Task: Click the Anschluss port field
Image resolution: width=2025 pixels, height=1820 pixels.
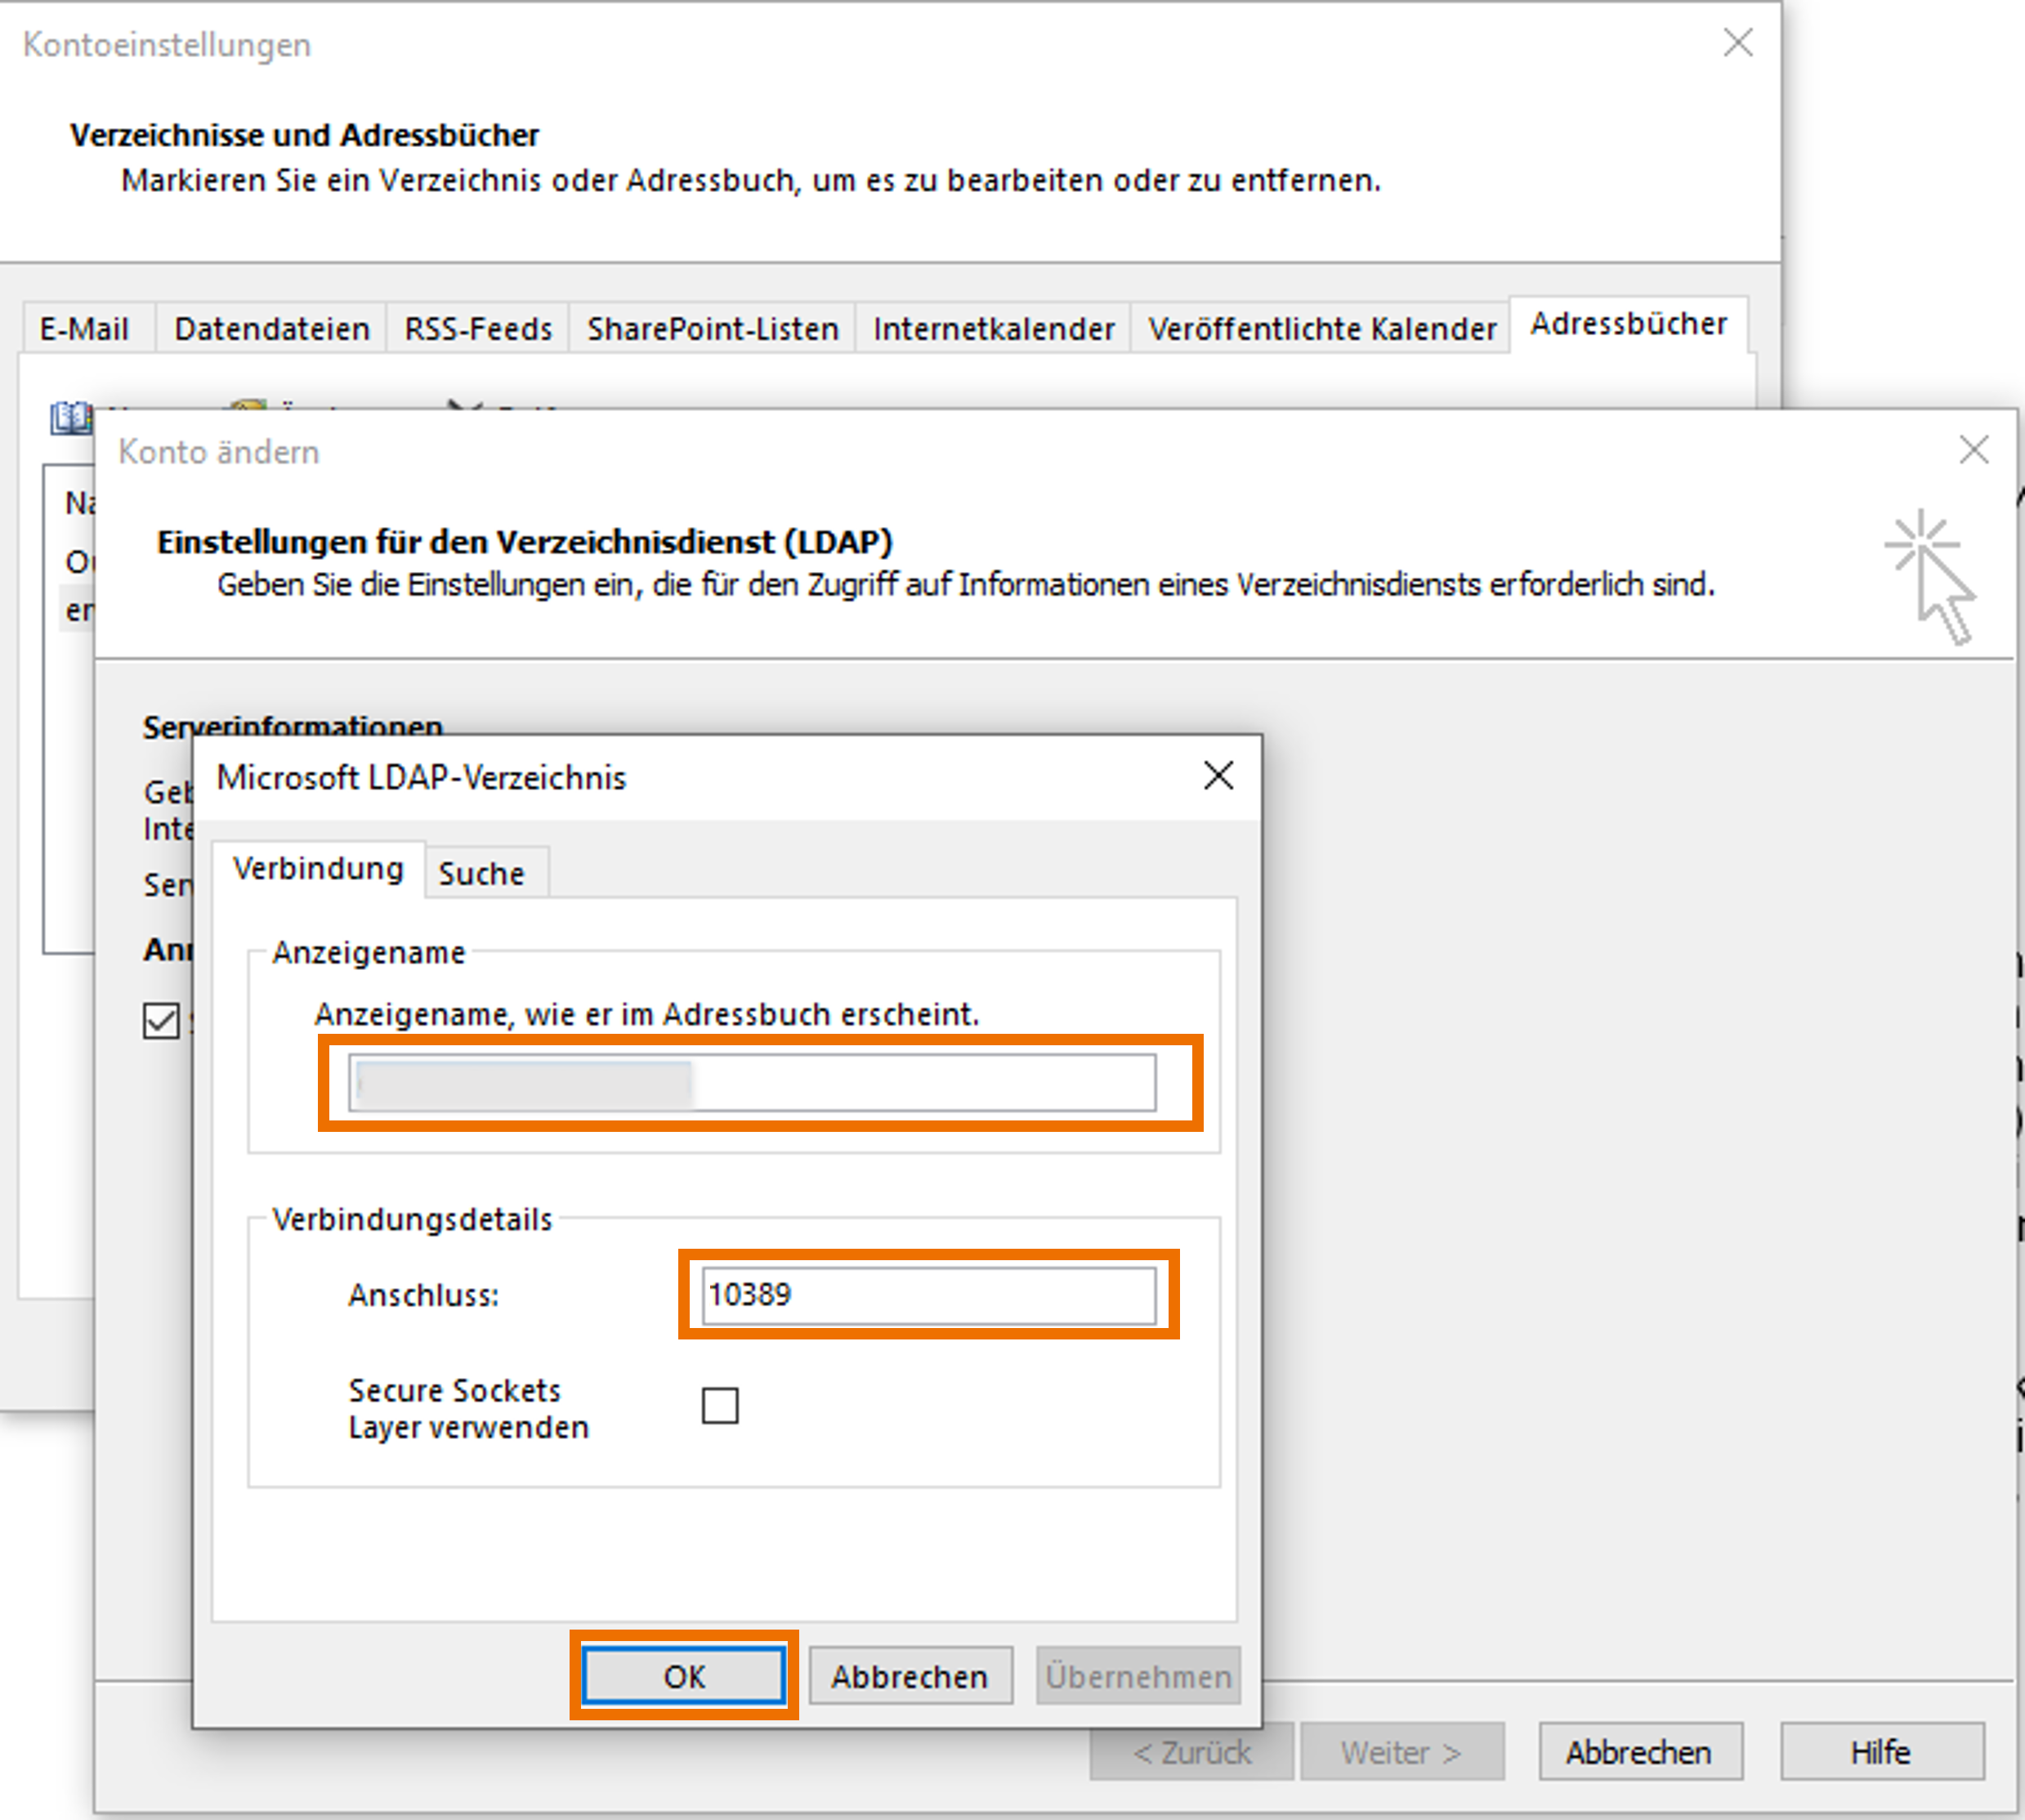Action: (928, 1294)
